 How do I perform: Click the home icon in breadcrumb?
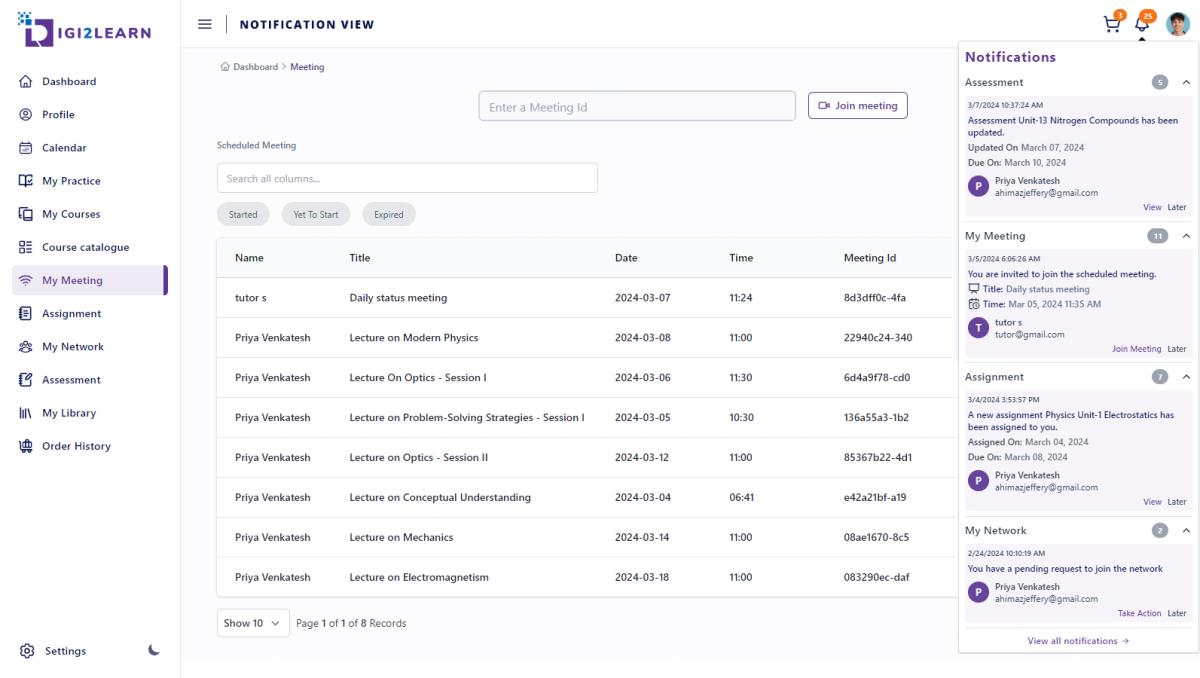click(224, 67)
